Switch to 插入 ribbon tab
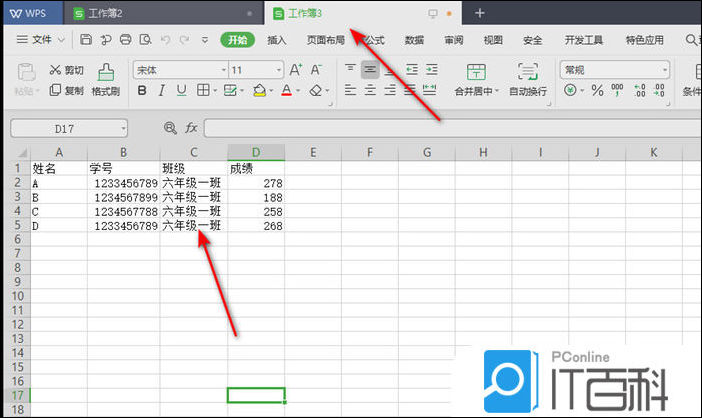The height and width of the screenshot is (418, 702). point(277,40)
